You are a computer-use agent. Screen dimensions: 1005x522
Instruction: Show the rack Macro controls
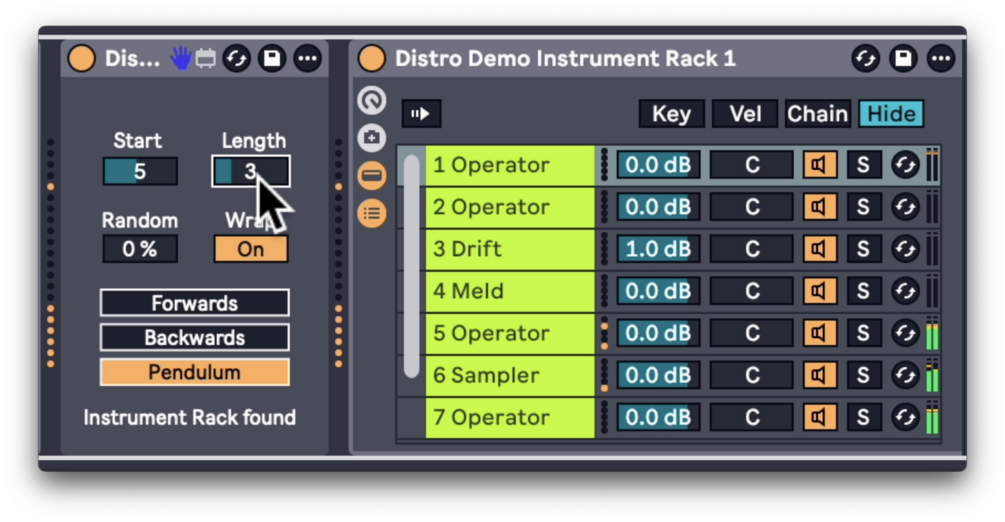coord(372,100)
